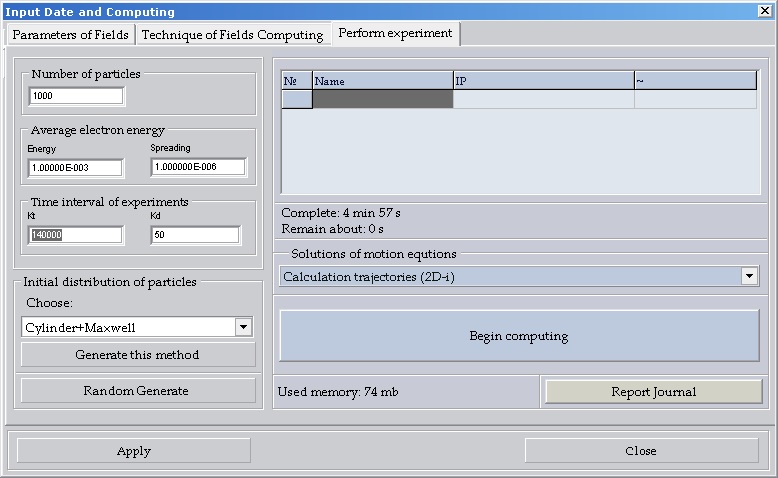Open the Calculation trajectories method dropdown
778x478 pixels.
(x=749, y=276)
